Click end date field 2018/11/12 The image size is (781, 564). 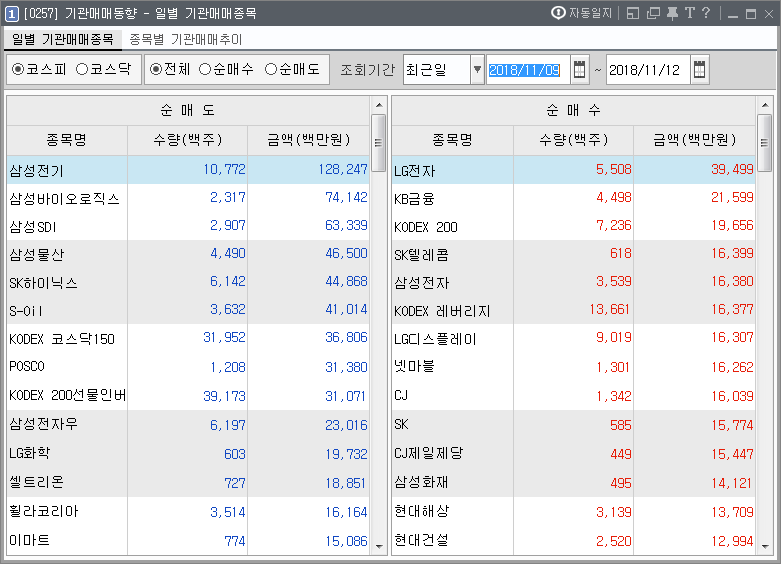tap(648, 70)
